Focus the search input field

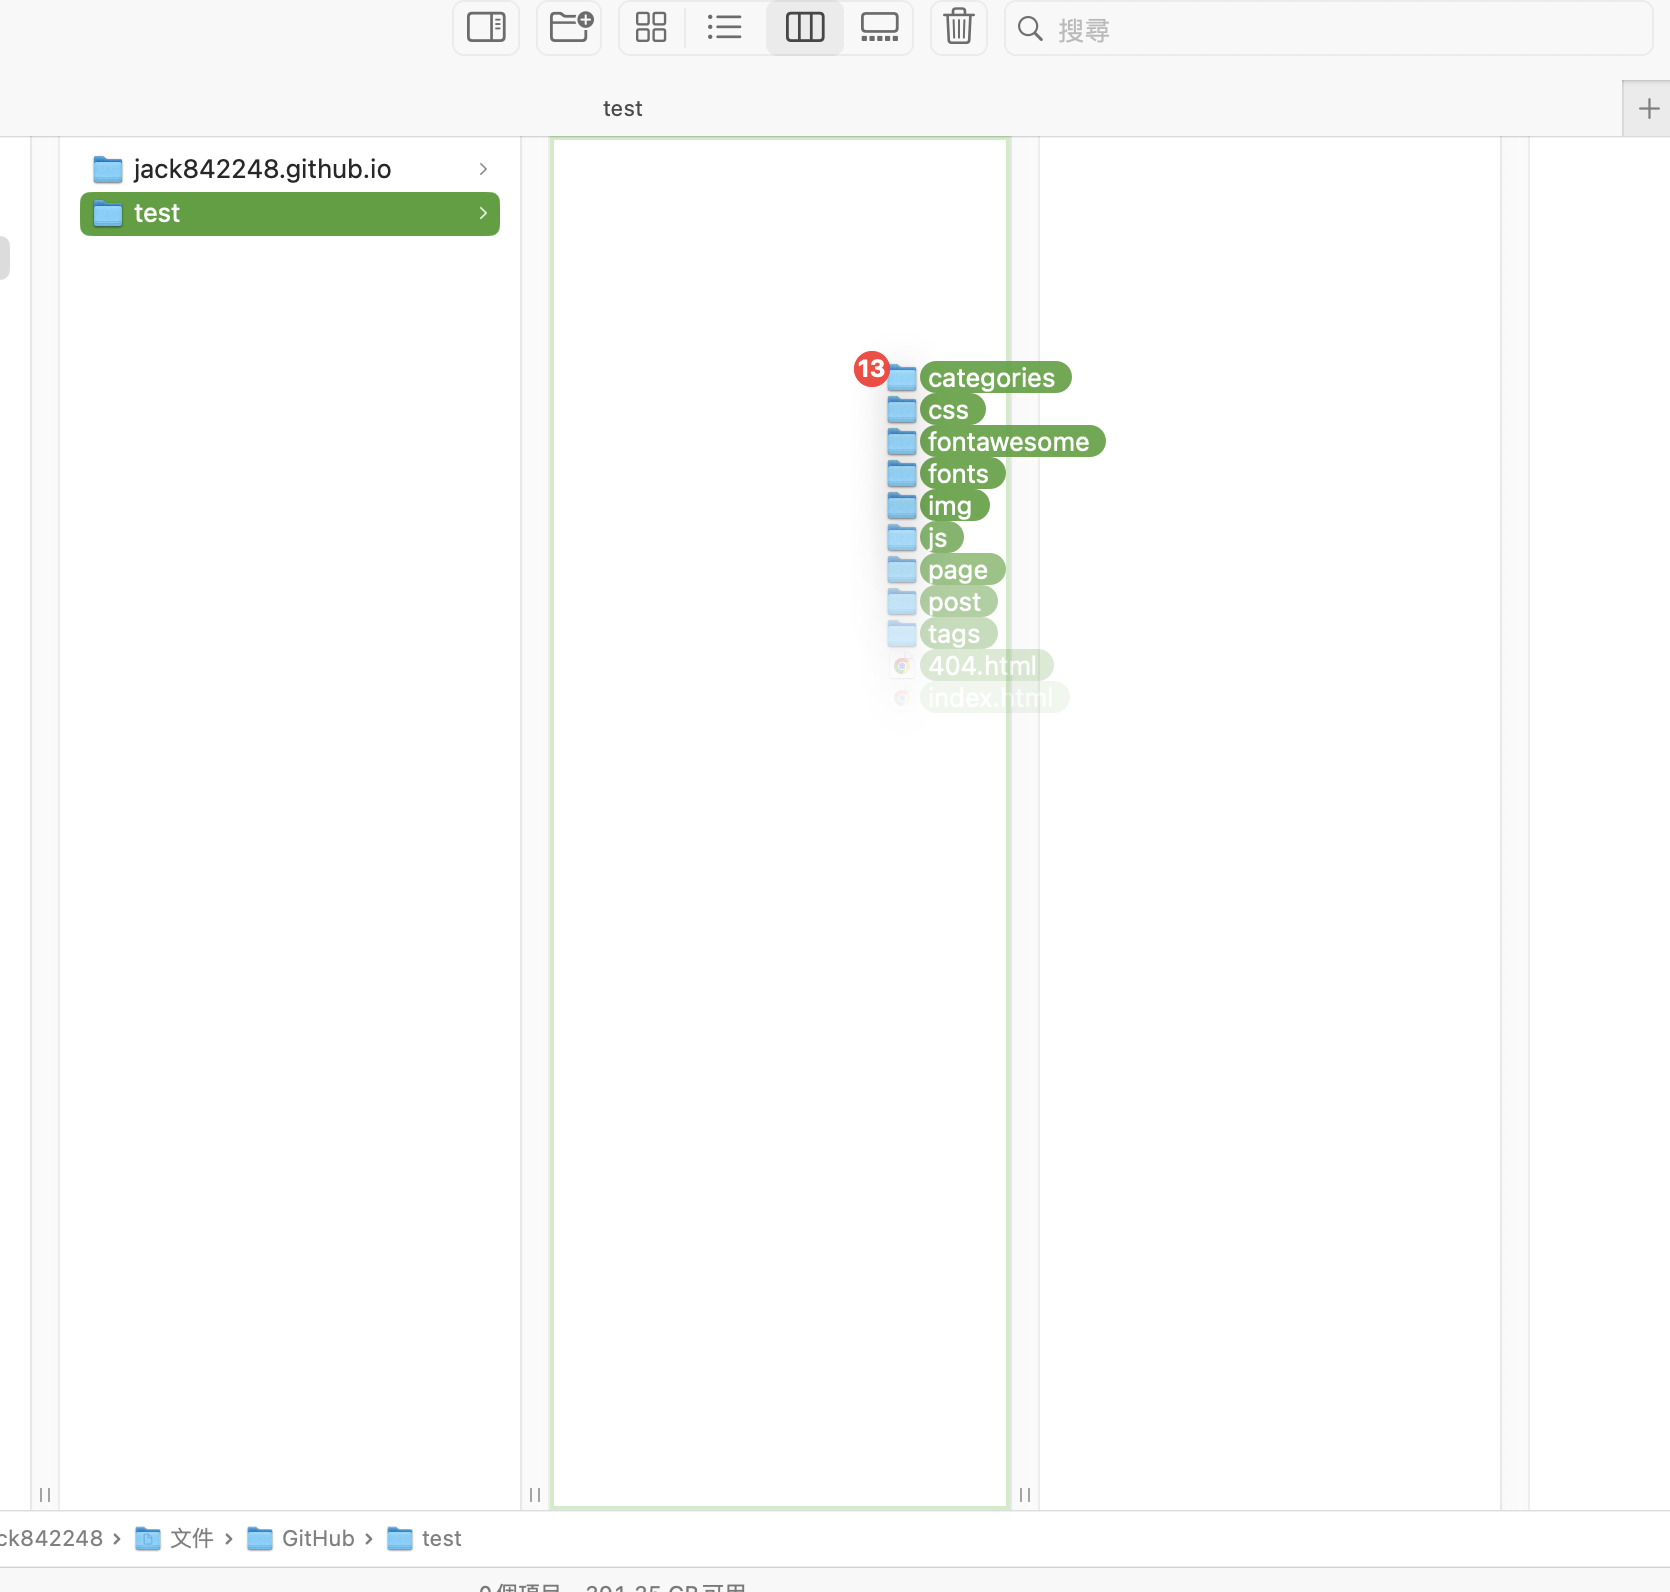point(1328,29)
